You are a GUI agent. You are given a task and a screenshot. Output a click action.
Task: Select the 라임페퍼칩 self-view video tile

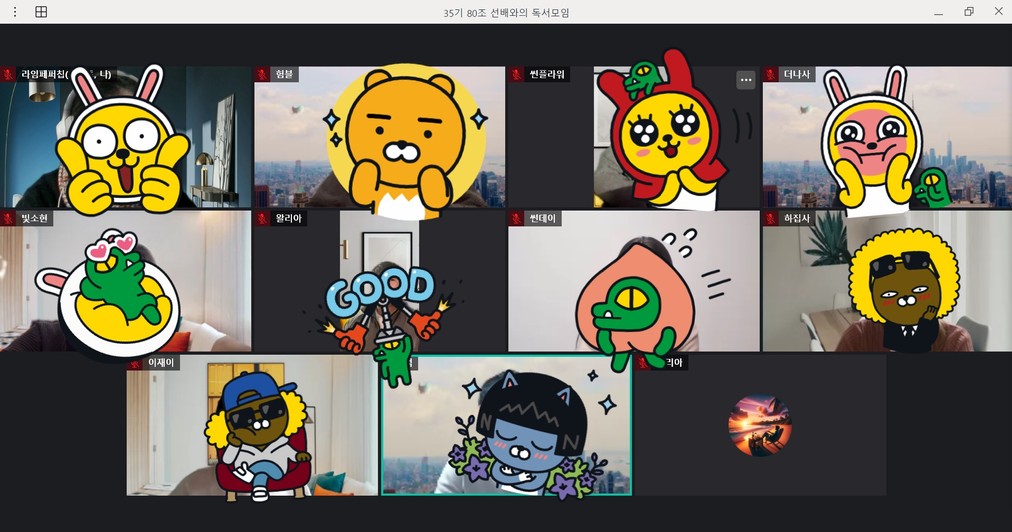(x=126, y=137)
